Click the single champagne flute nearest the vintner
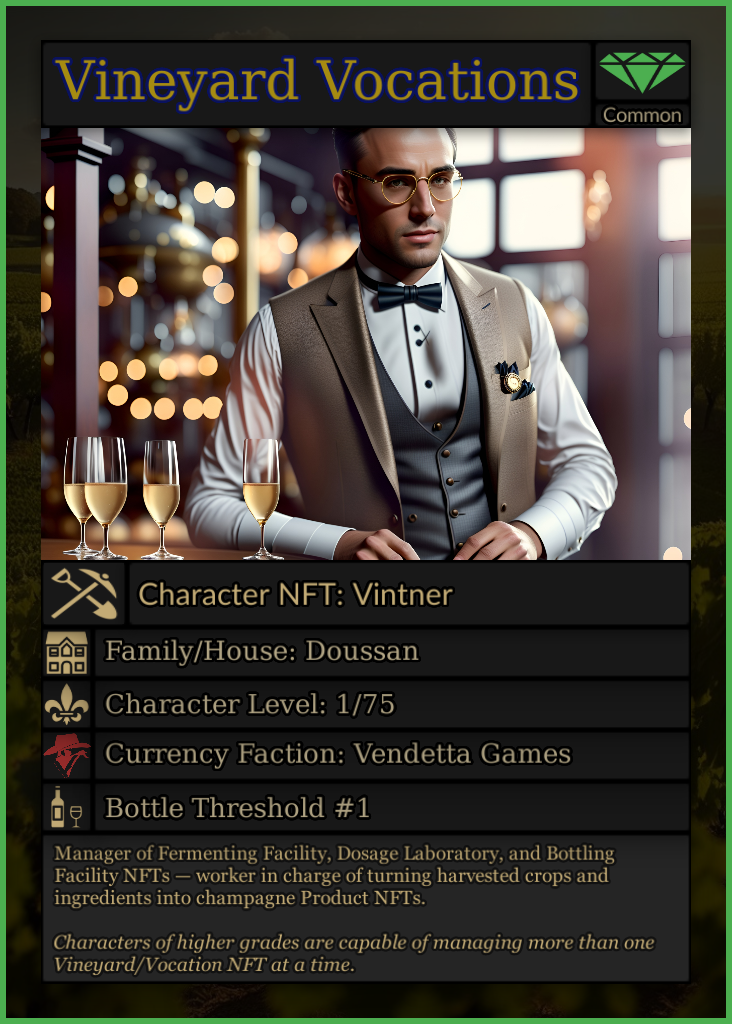732x1024 pixels. 261,499
